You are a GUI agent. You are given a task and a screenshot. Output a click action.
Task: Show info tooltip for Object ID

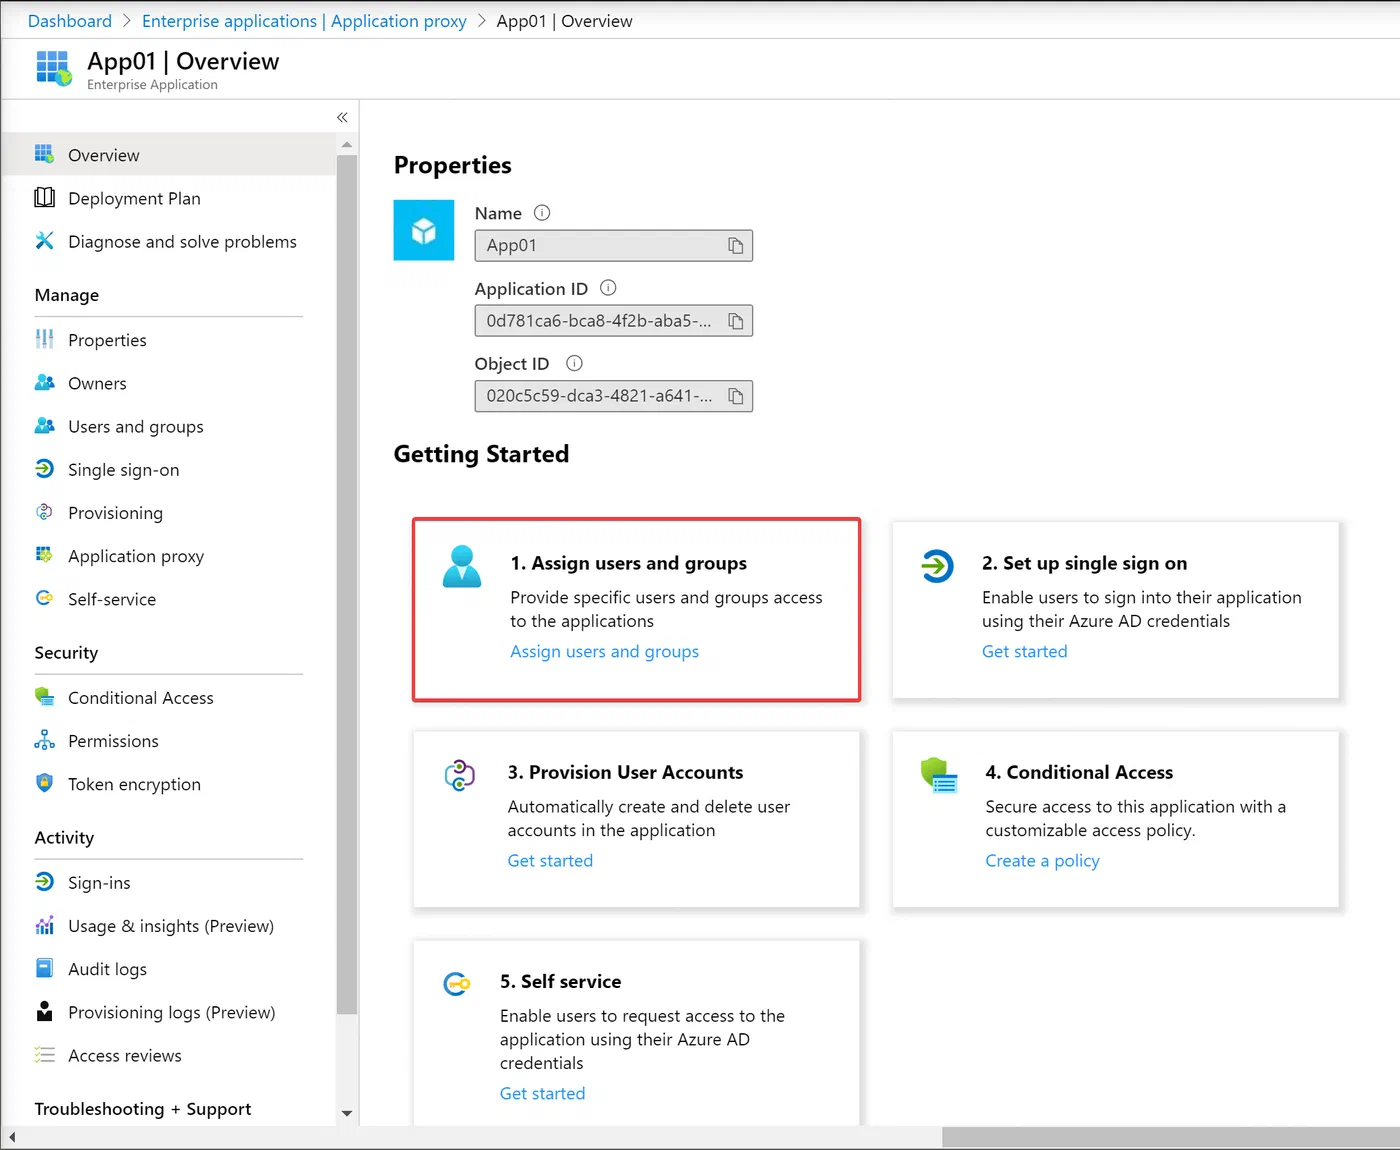[x=574, y=363]
